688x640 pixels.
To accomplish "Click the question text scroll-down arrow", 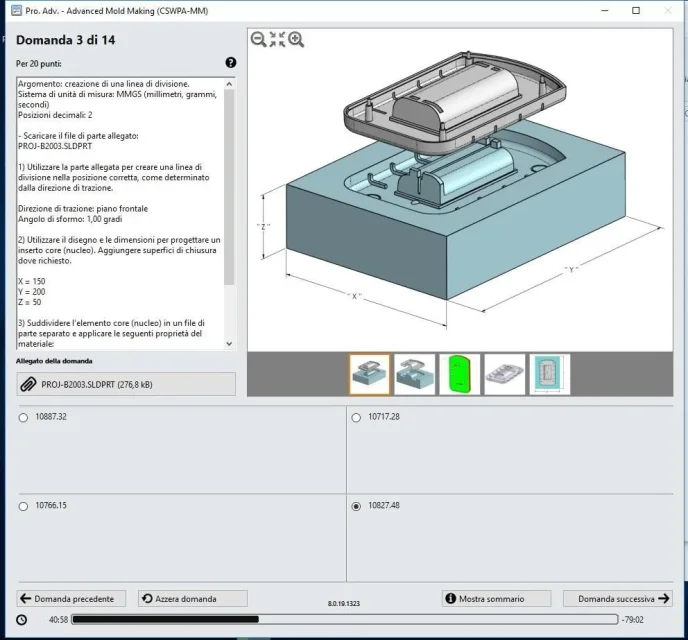I will 229,344.
